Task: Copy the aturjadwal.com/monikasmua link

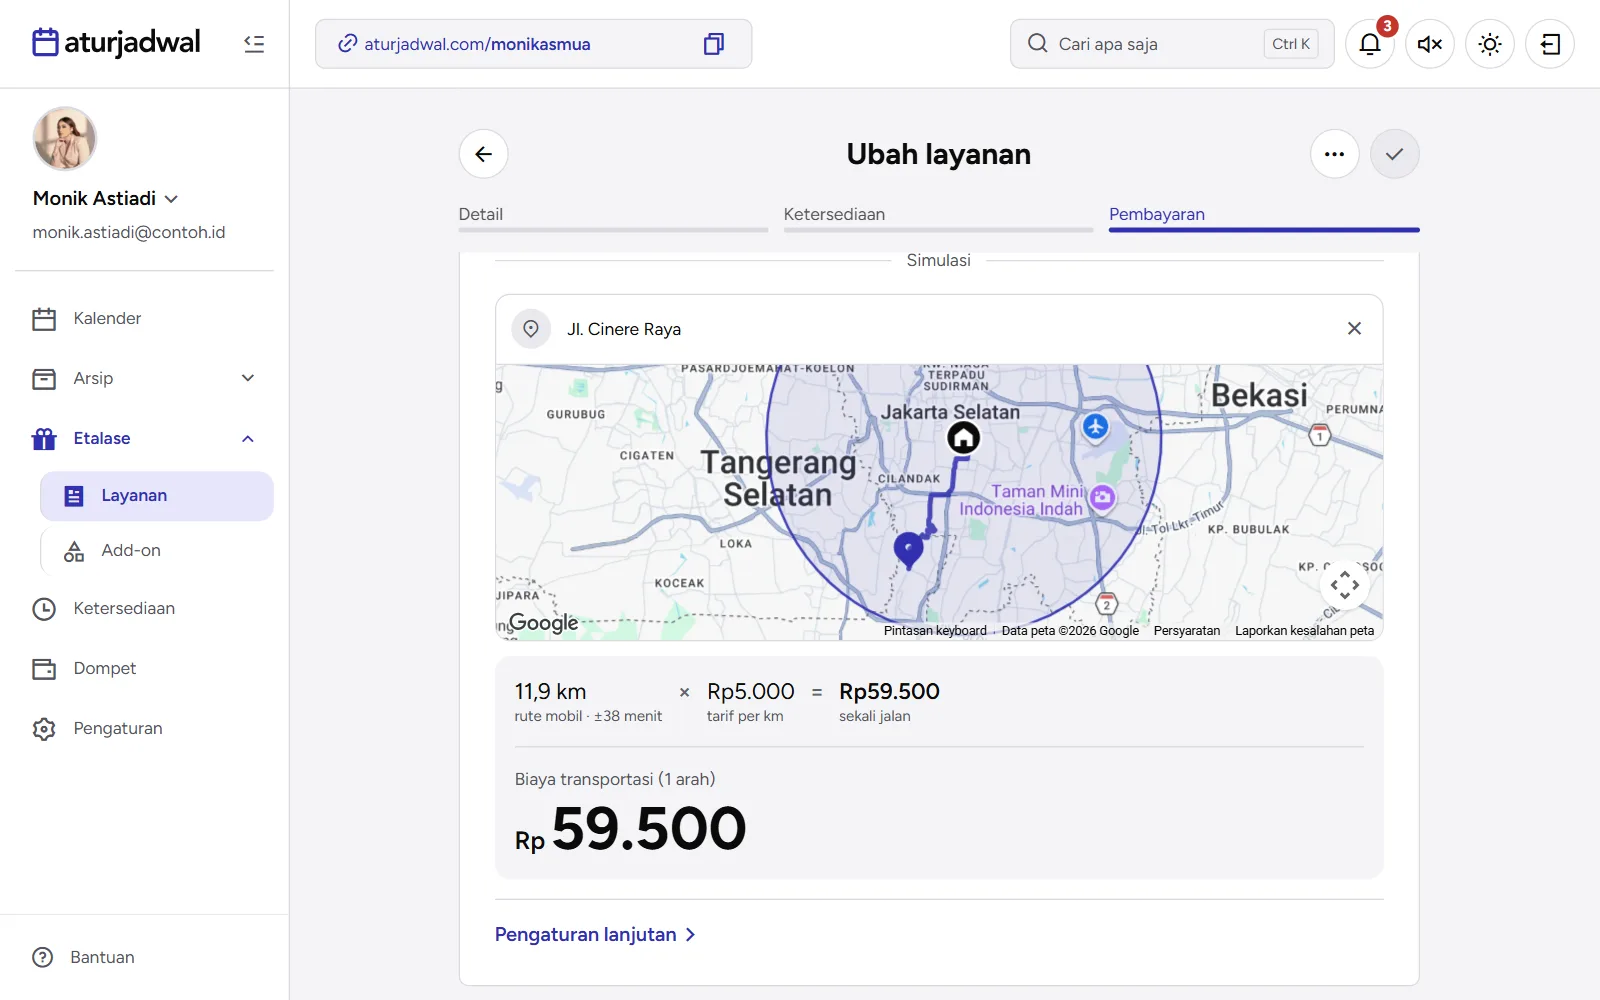Action: click(714, 44)
